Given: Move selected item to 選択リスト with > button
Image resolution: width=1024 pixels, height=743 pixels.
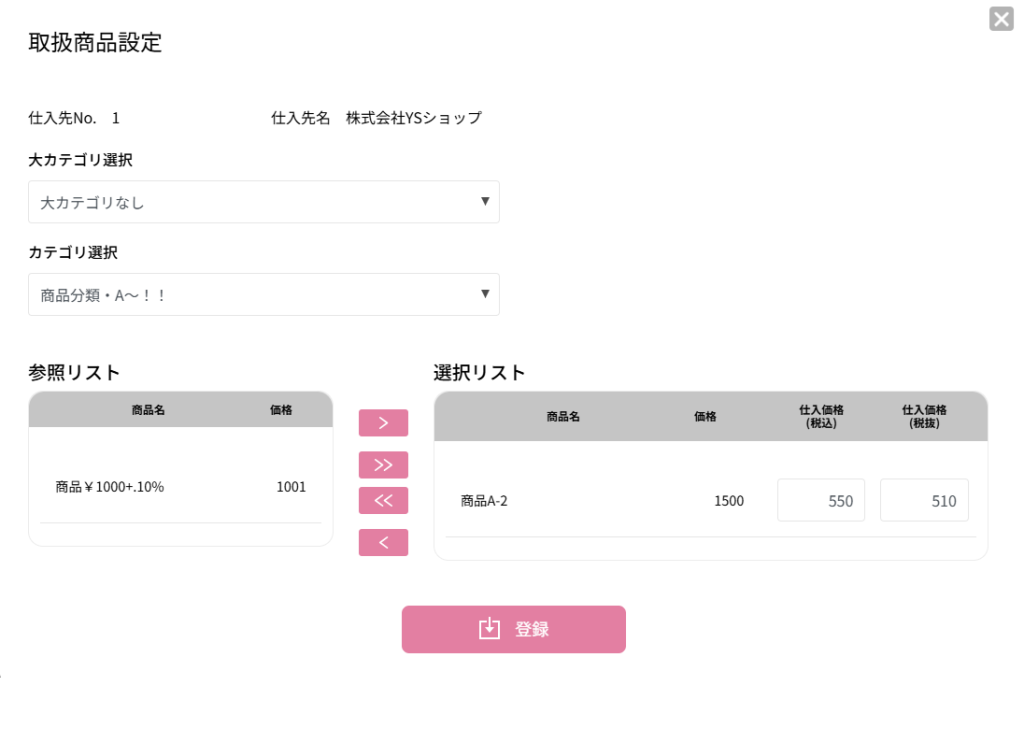Looking at the screenshot, I should (383, 423).
